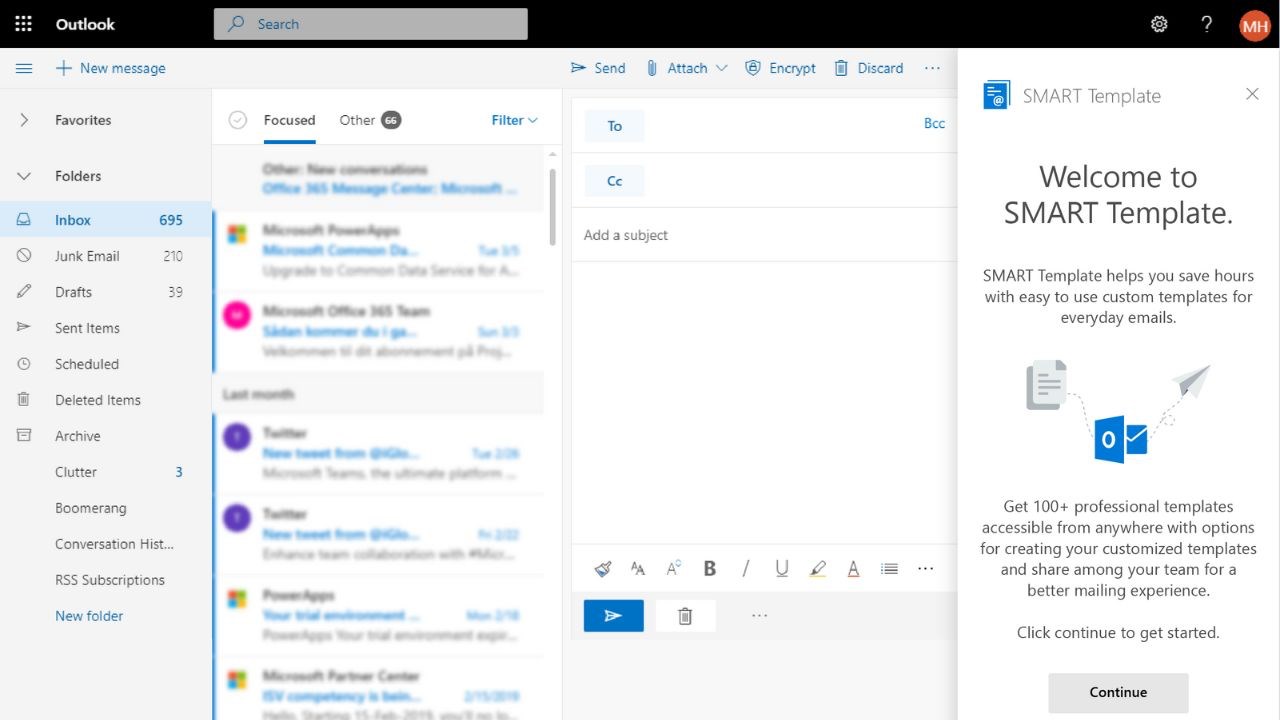
Task: Open the Attach dropdown
Action: [x=689, y=68]
